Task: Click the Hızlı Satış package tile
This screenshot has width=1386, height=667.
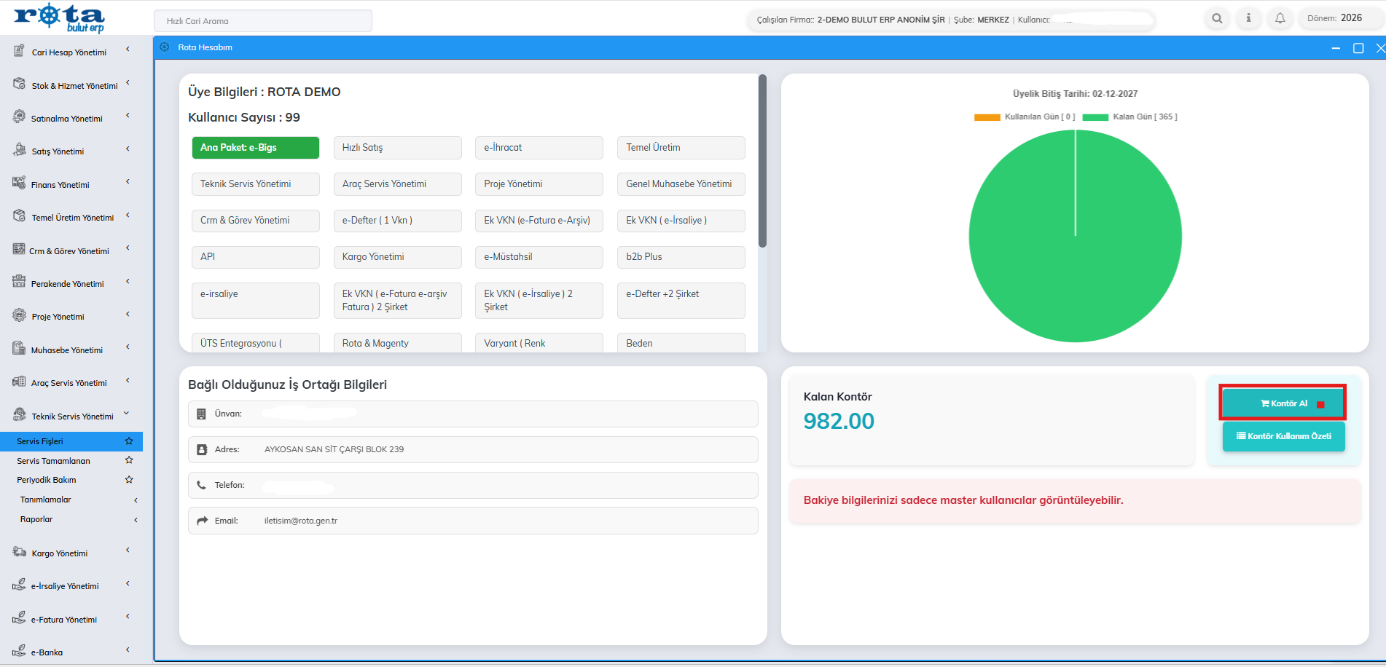Action: [x=397, y=147]
